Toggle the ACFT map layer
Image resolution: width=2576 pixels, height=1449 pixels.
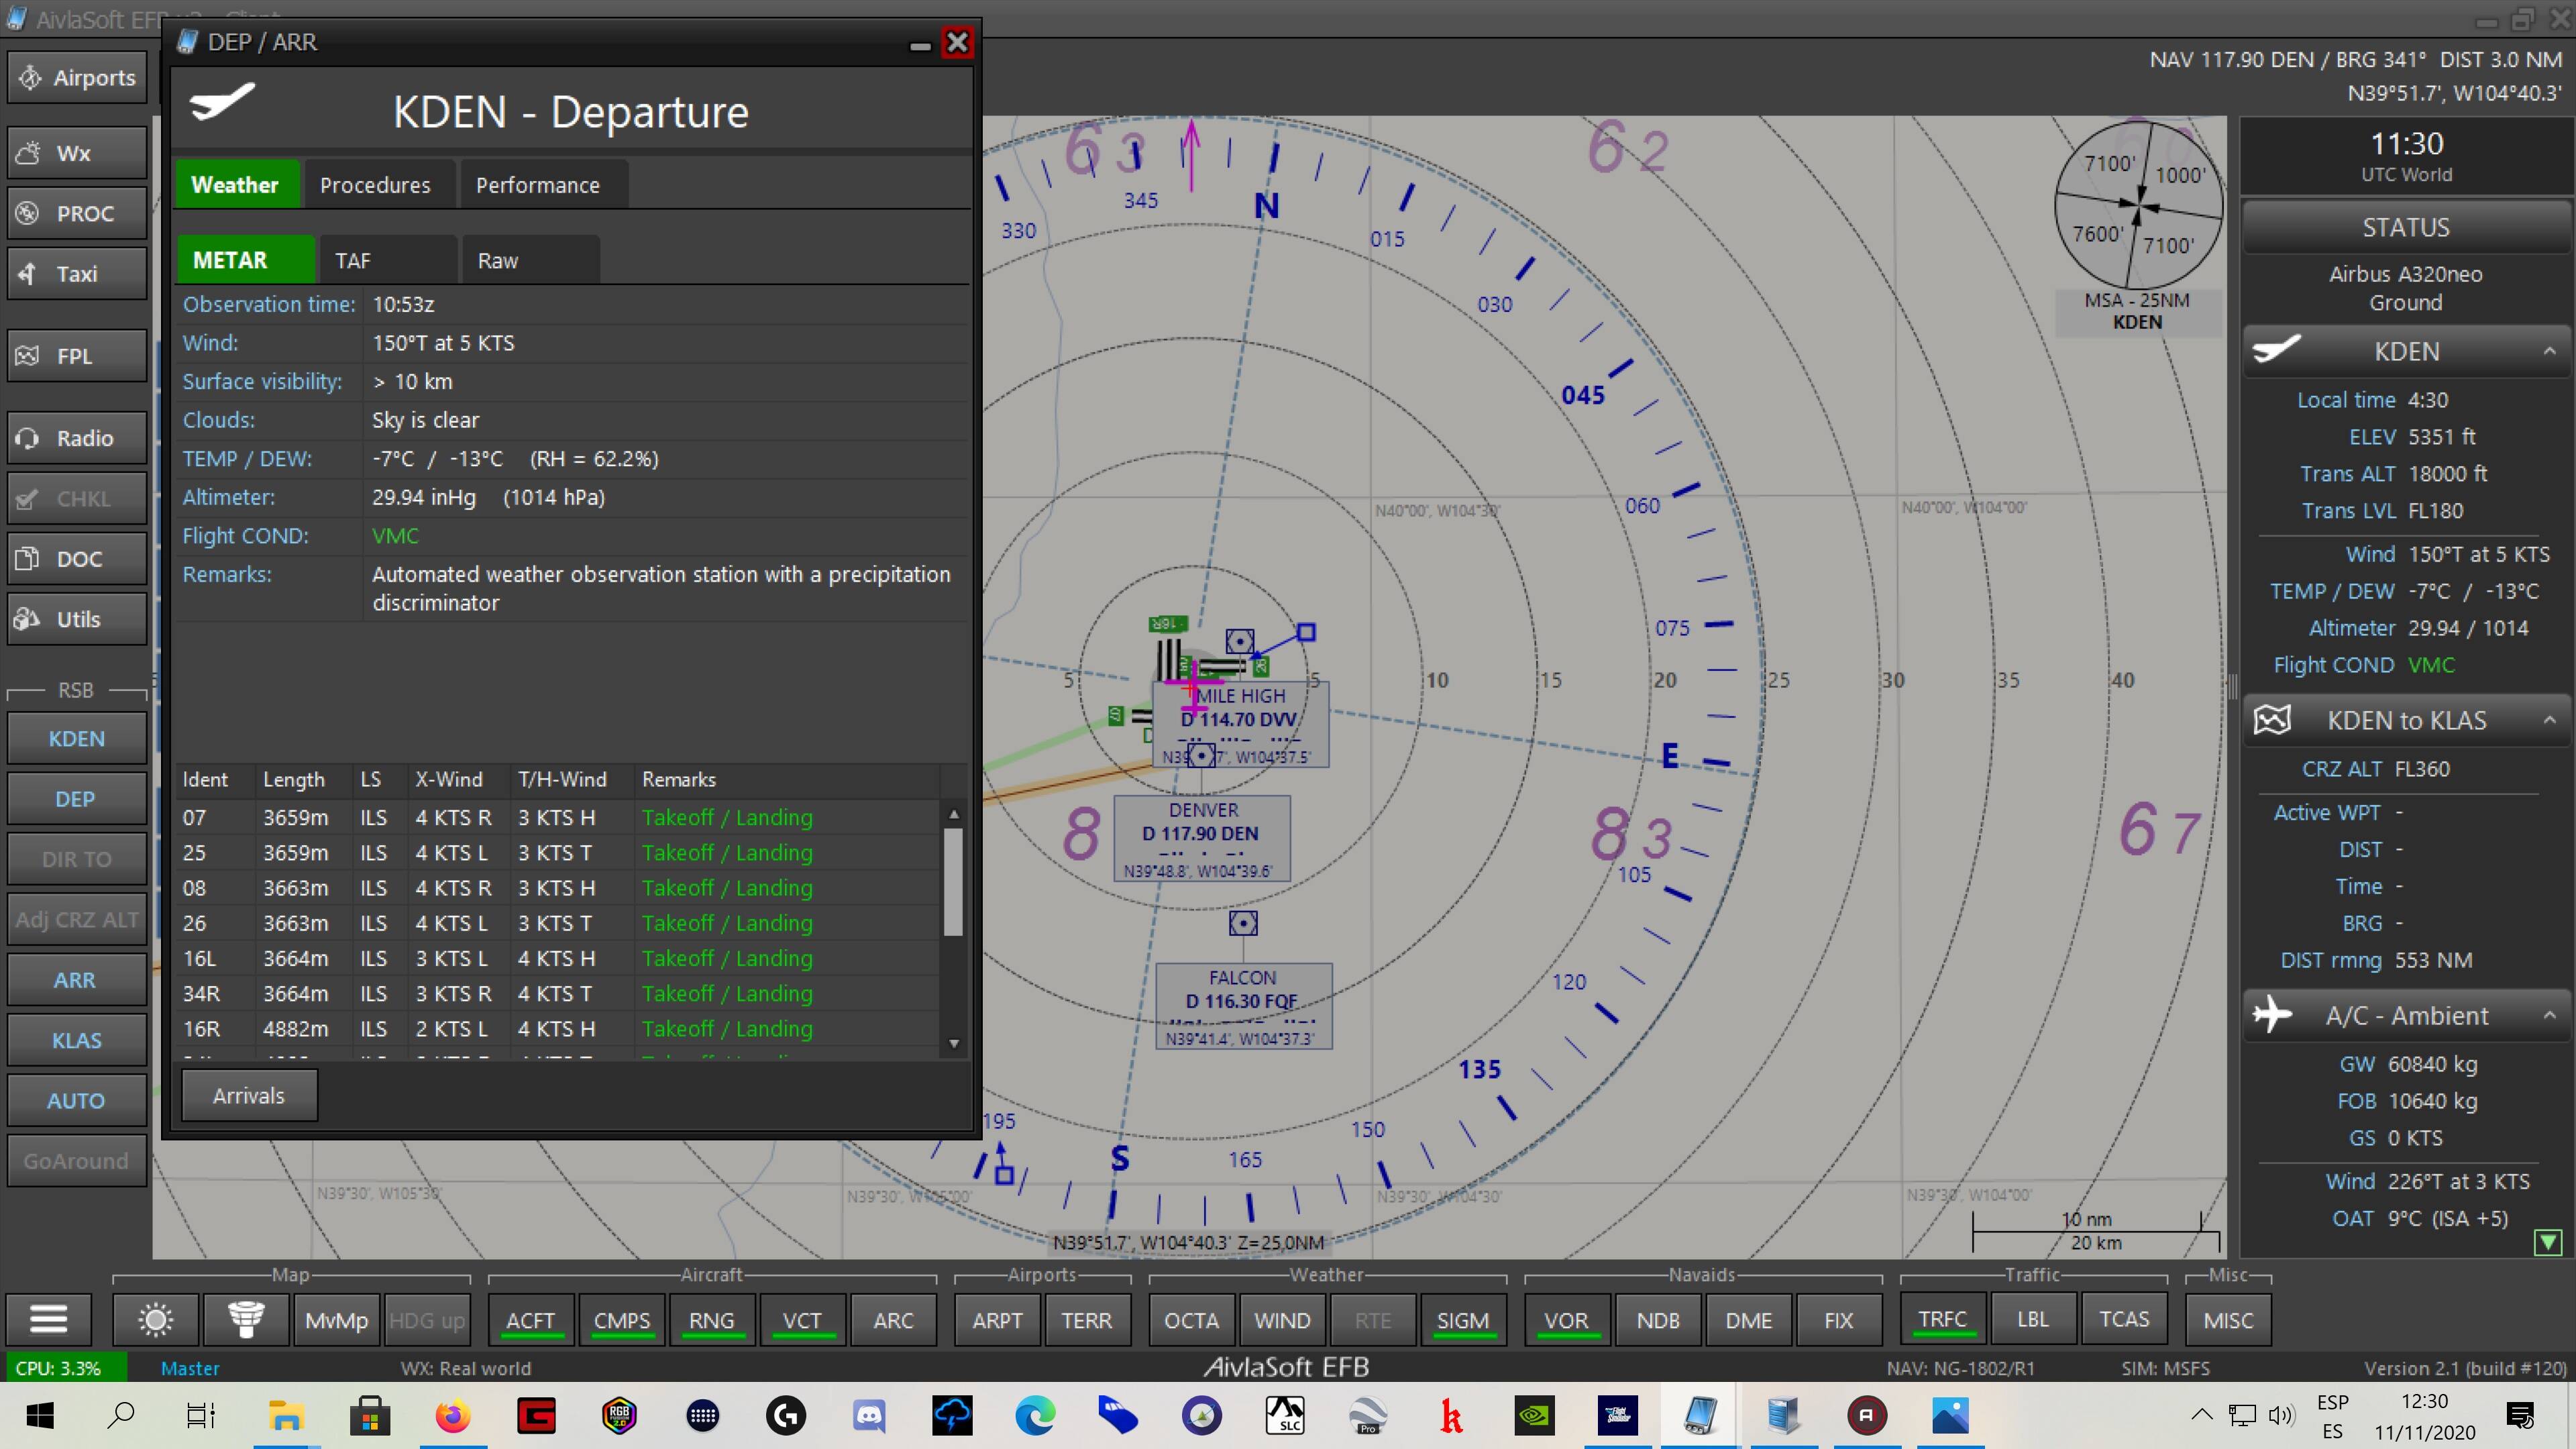[x=530, y=1320]
